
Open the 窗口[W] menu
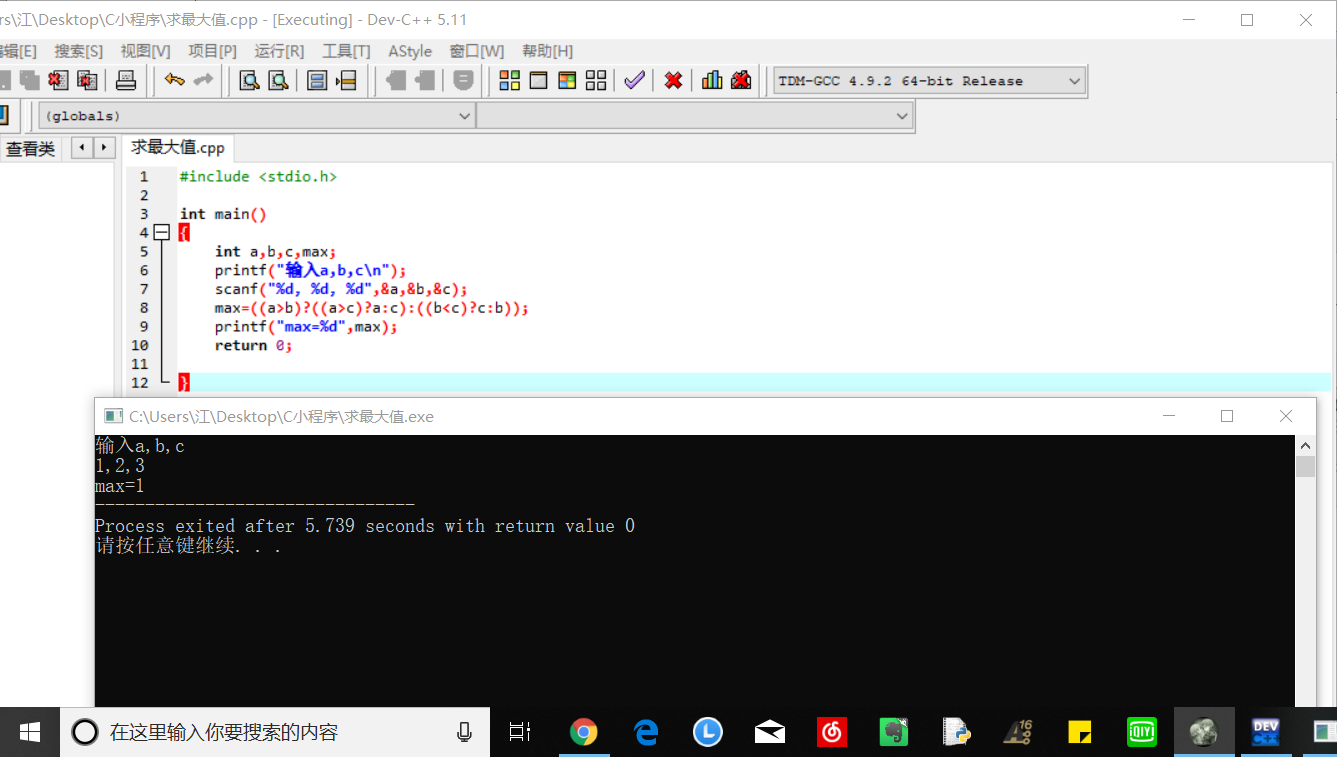477,51
